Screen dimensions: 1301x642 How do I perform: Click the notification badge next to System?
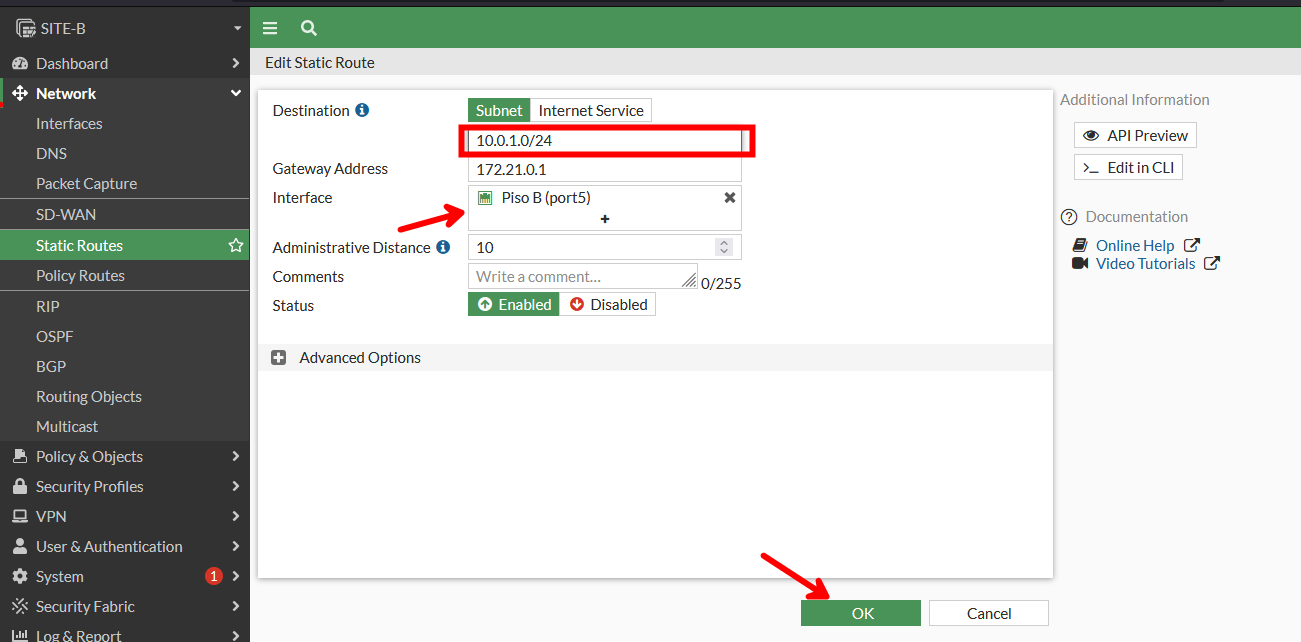tap(213, 576)
